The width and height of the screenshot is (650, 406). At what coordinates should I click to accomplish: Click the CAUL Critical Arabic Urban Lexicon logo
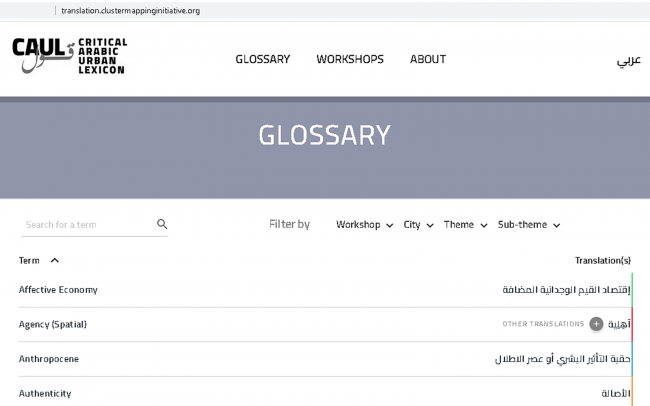(70, 56)
